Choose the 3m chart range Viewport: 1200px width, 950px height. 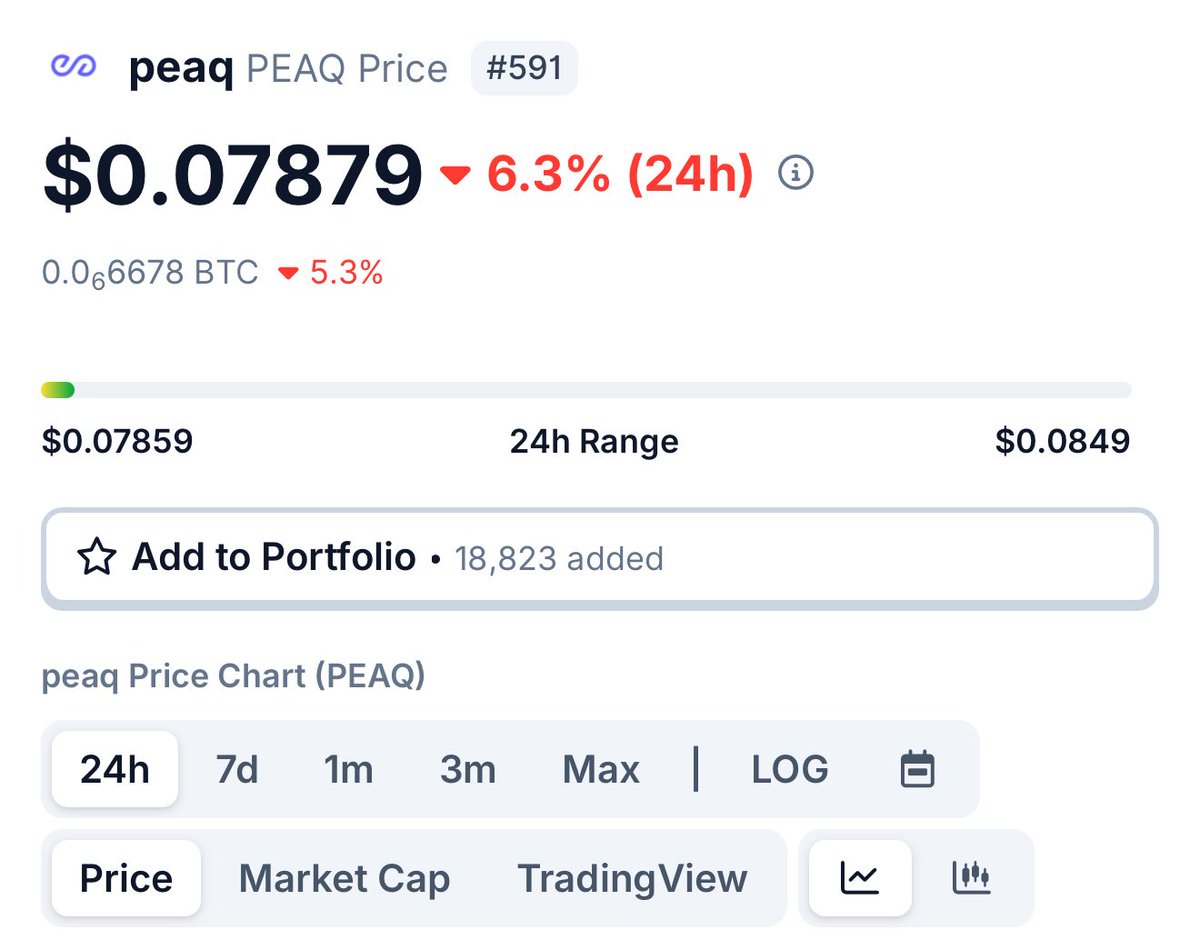(x=468, y=769)
